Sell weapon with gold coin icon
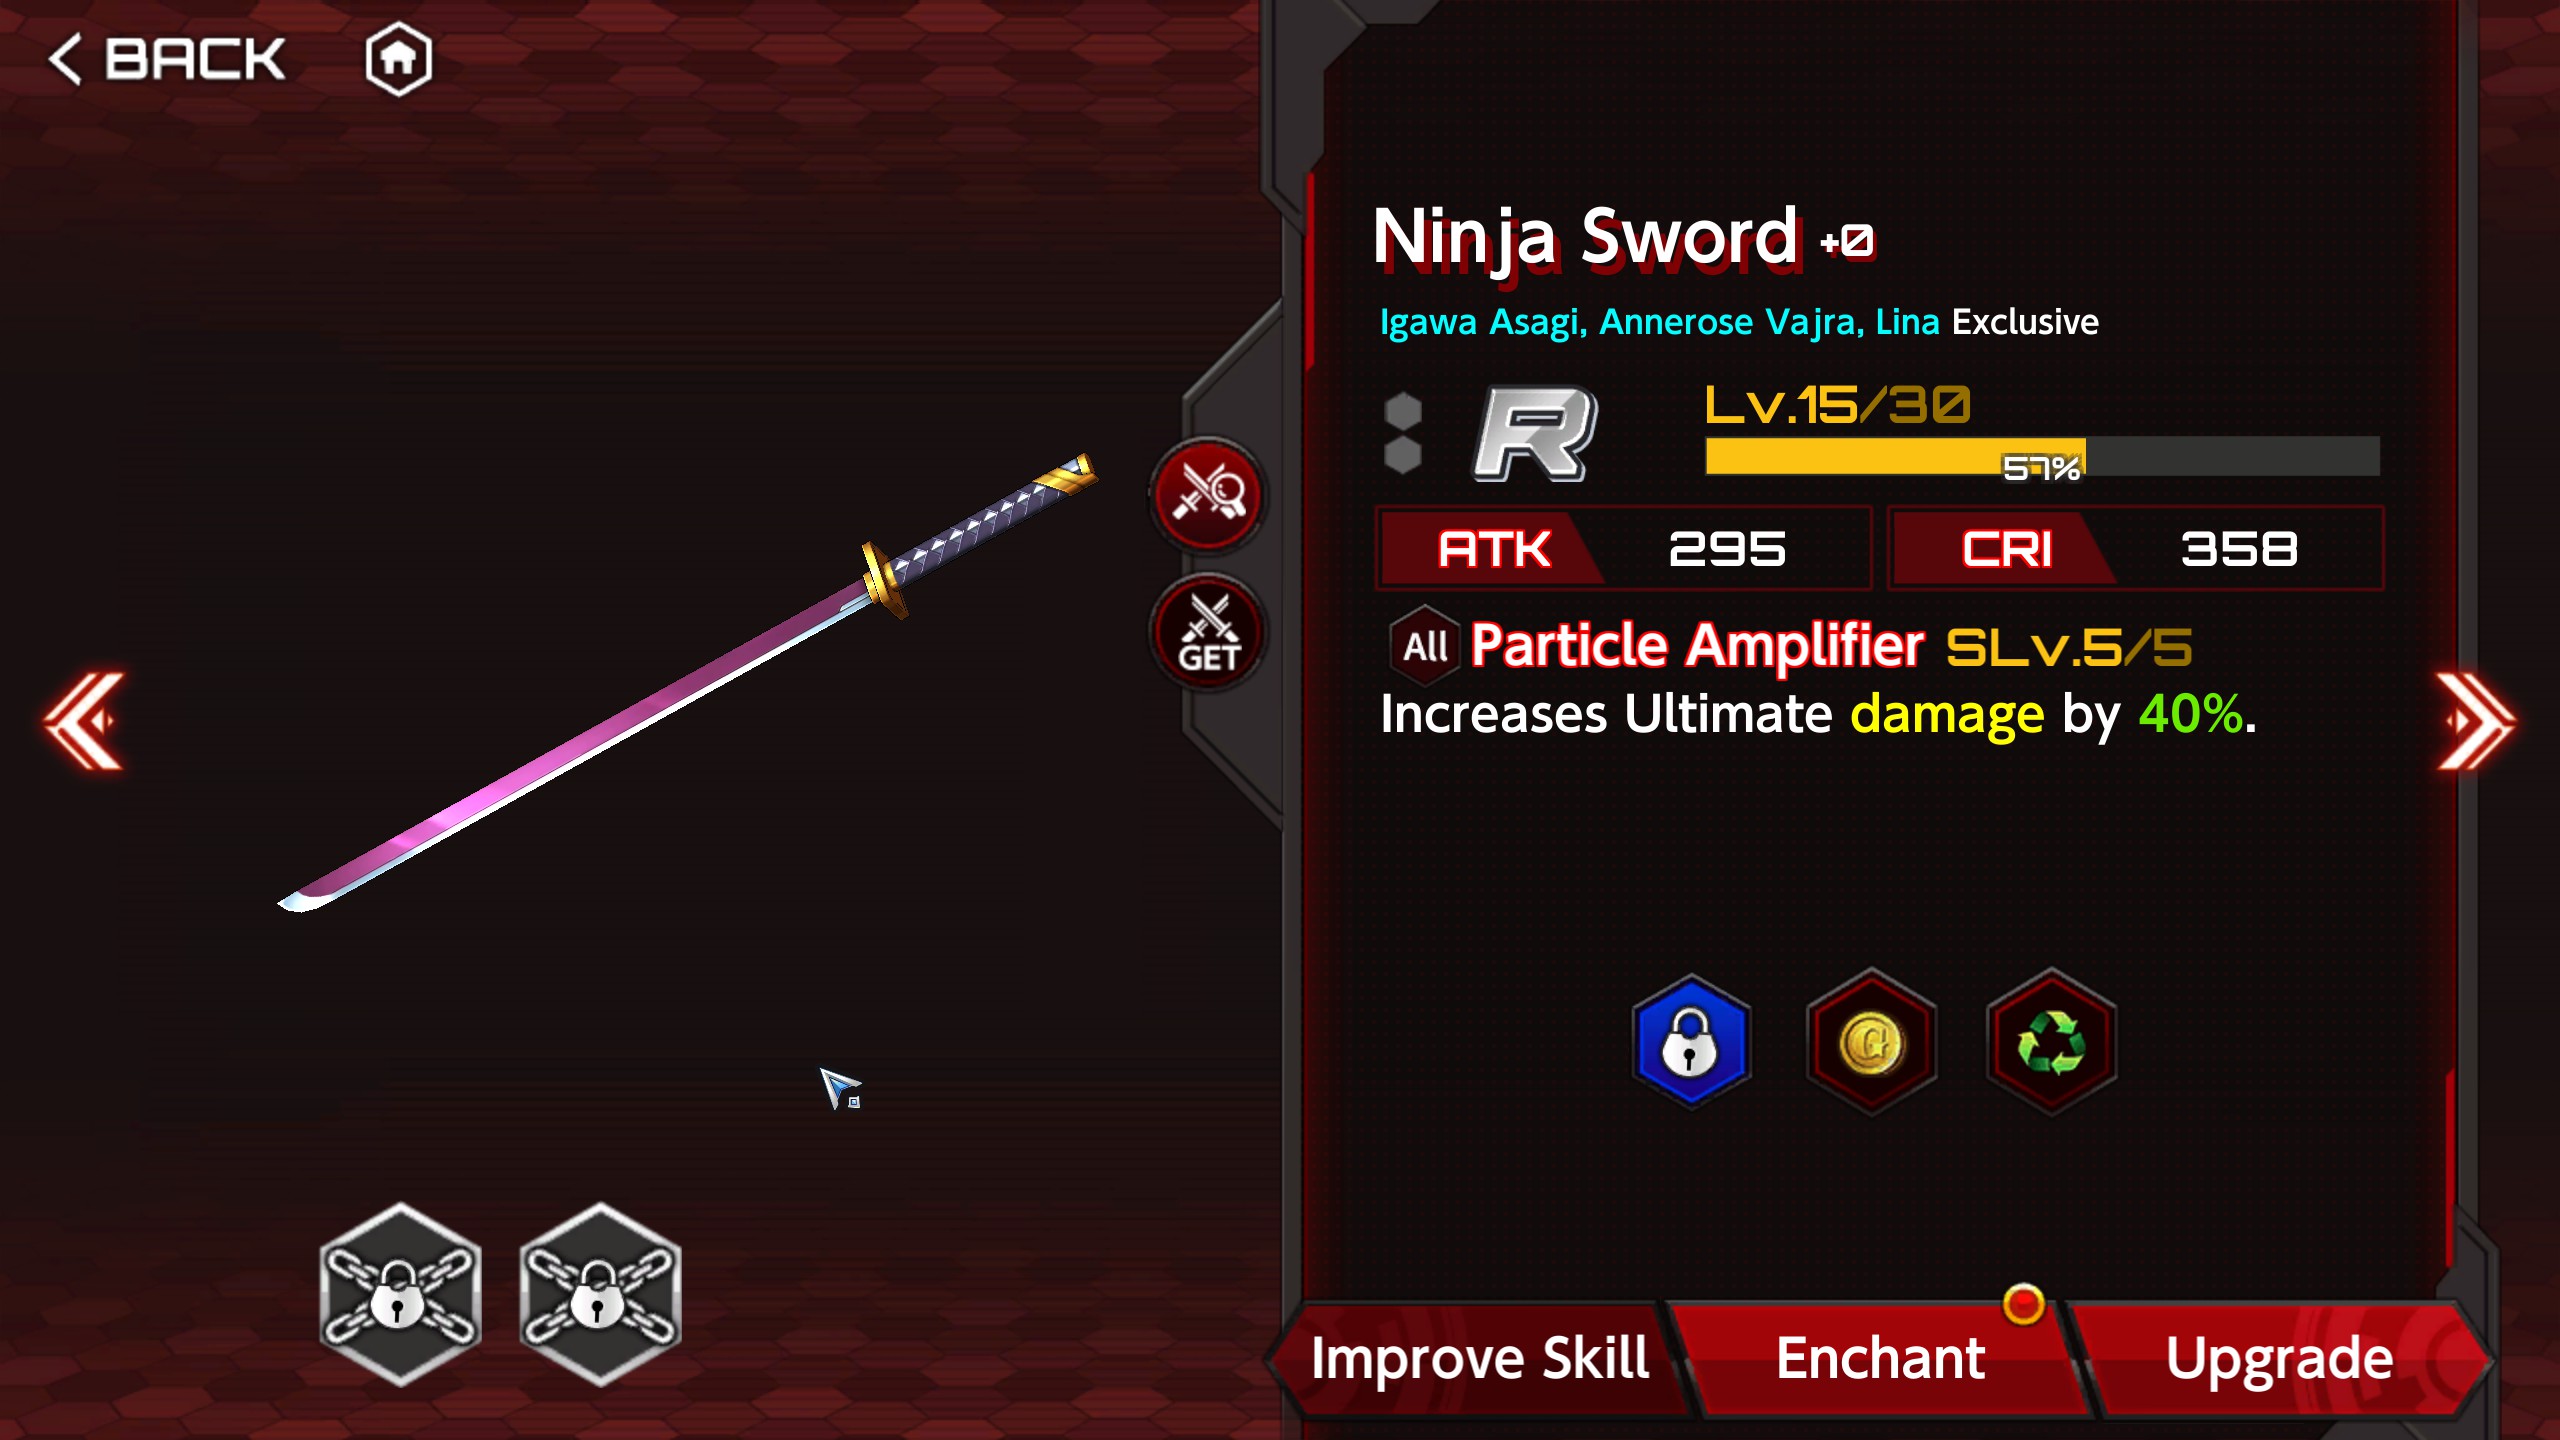2560x1440 pixels. coord(1871,1041)
